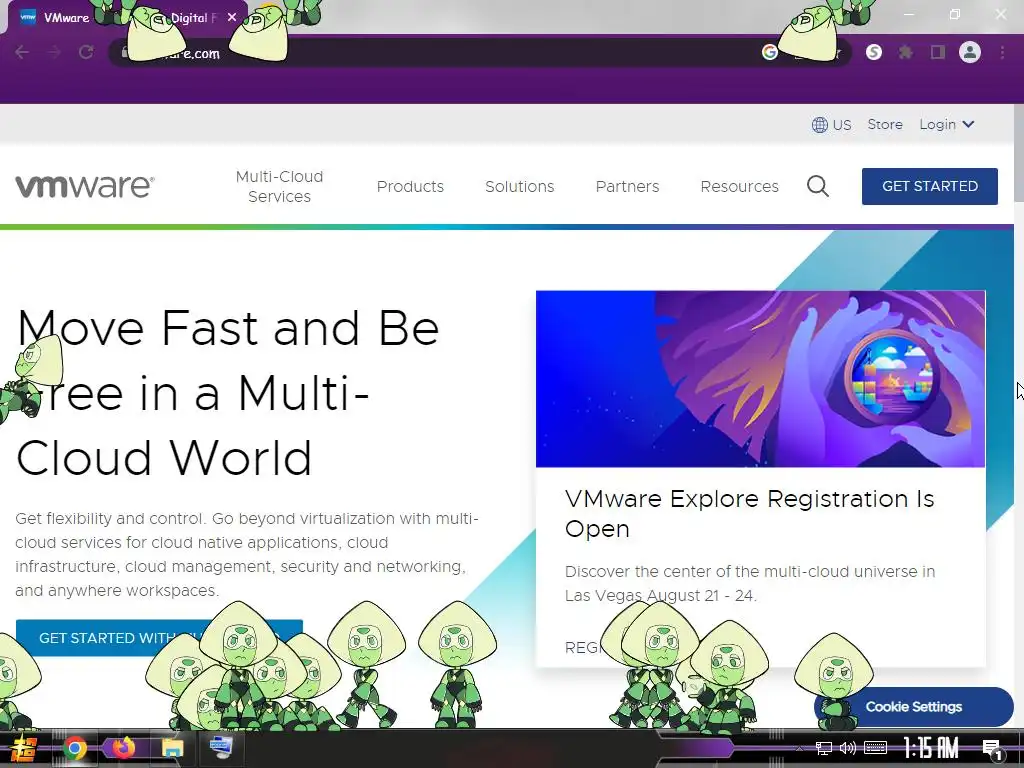Click the GET STARTED WITH hero button
The width and height of the screenshot is (1024, 768).
[x=159, y=638]
